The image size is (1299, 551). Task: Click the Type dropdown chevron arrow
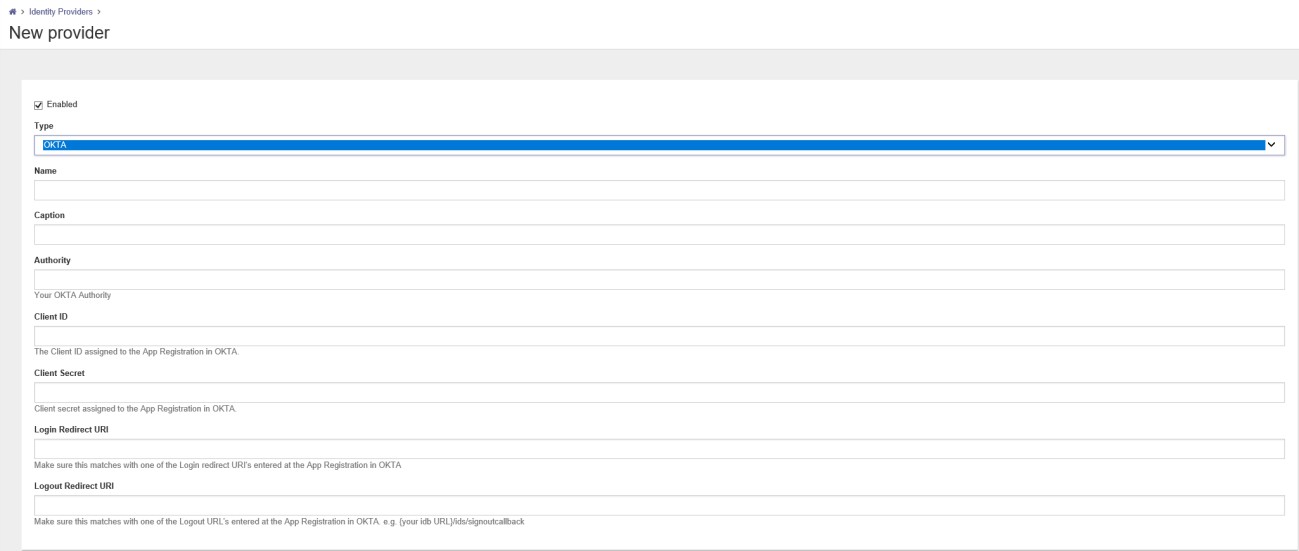1272,145
